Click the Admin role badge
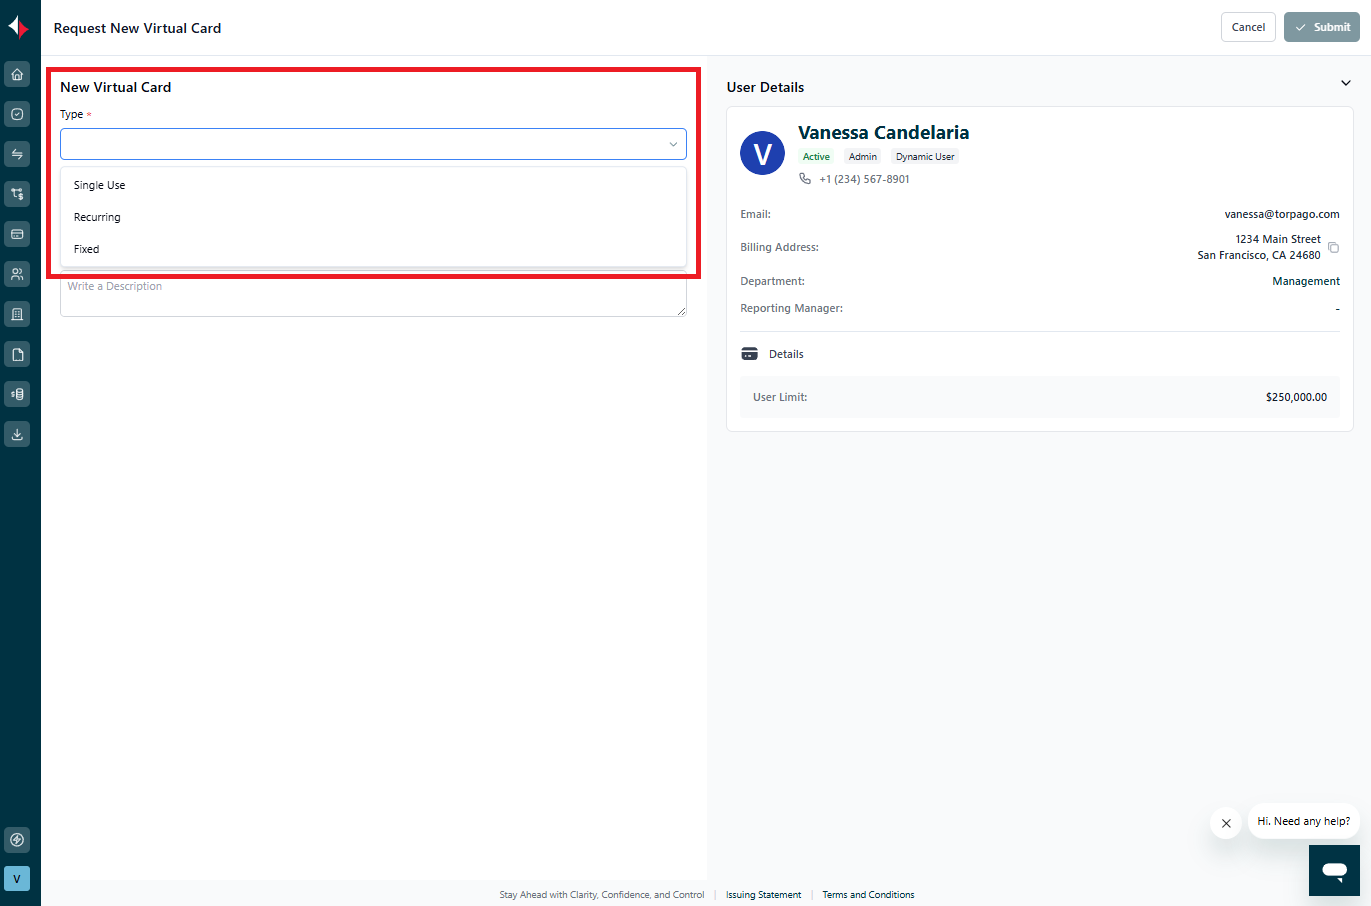The image size is (1371, 906). 862,157
